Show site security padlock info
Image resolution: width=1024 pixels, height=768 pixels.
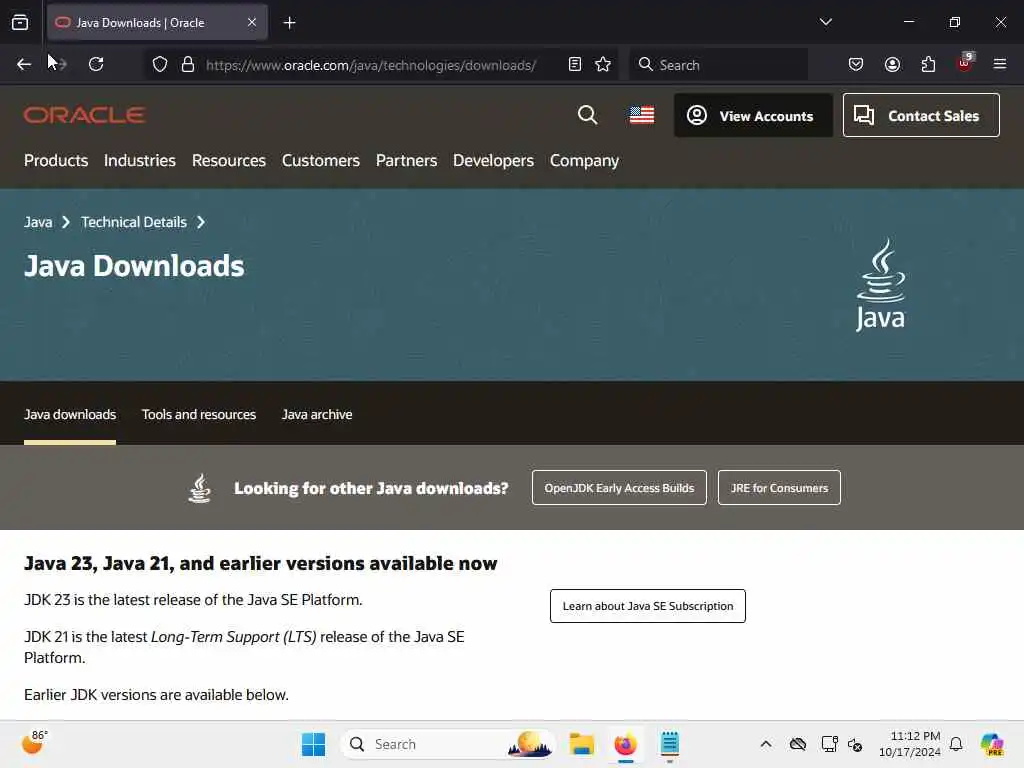coord(187,64)
